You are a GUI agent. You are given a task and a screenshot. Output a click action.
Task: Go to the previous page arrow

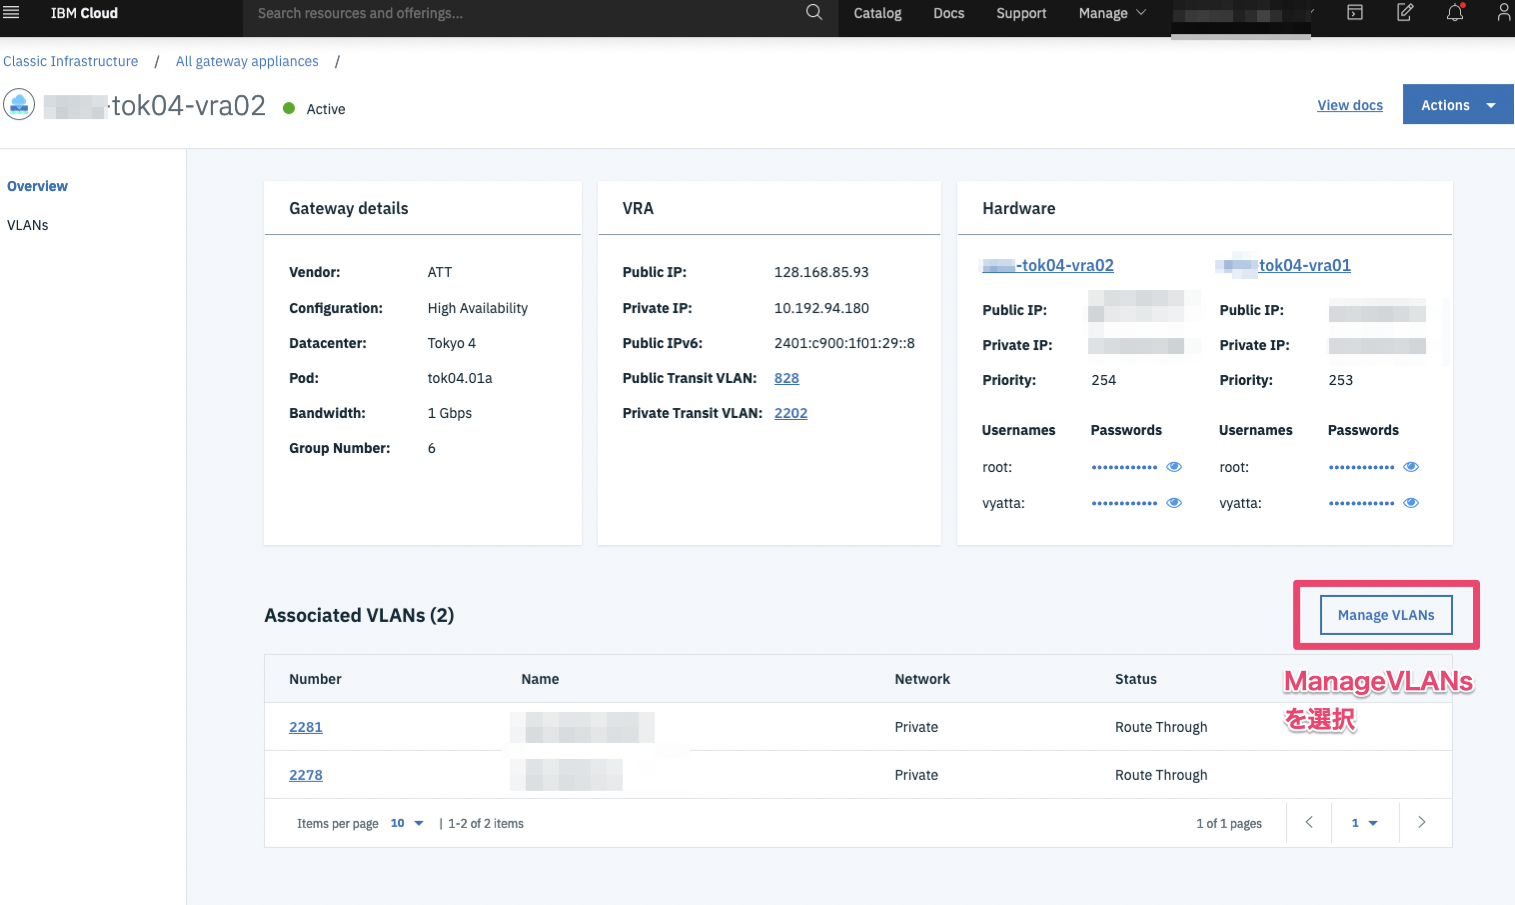pyautogui.click(x=1309, y=822)
